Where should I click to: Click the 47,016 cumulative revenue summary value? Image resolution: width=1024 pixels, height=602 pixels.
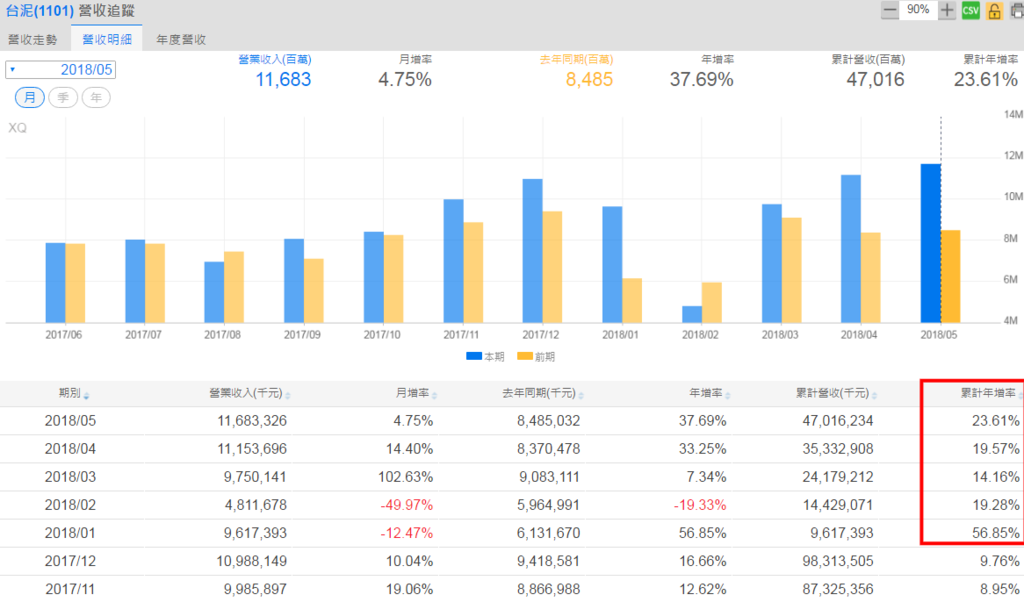875,80
